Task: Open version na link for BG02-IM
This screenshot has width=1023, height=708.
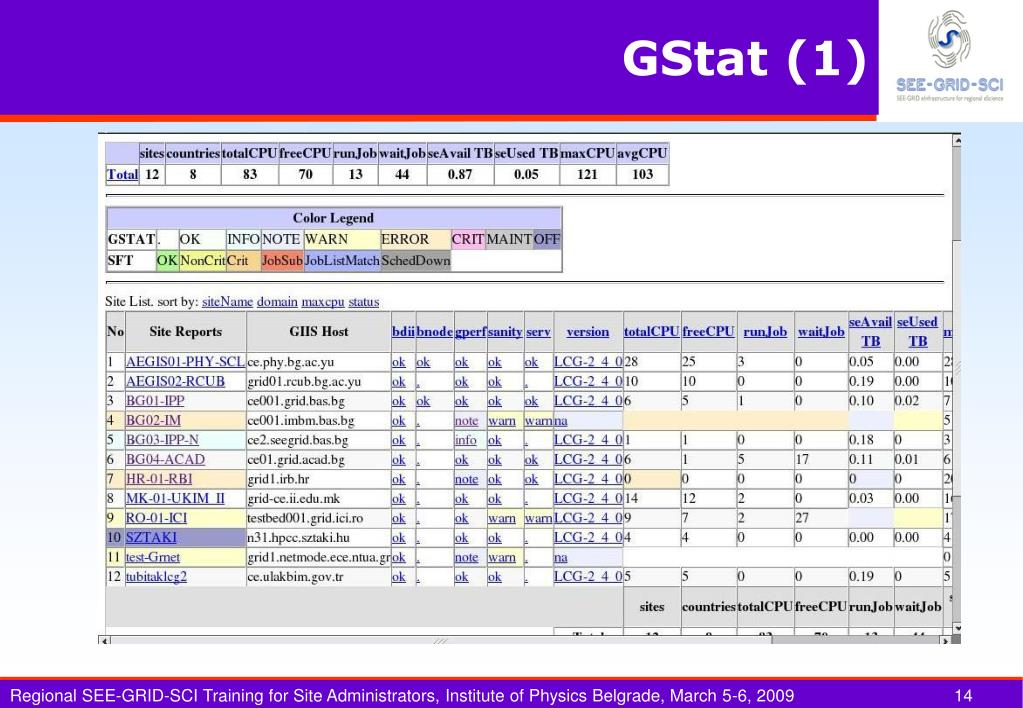Action: click(x=560, y=421)
